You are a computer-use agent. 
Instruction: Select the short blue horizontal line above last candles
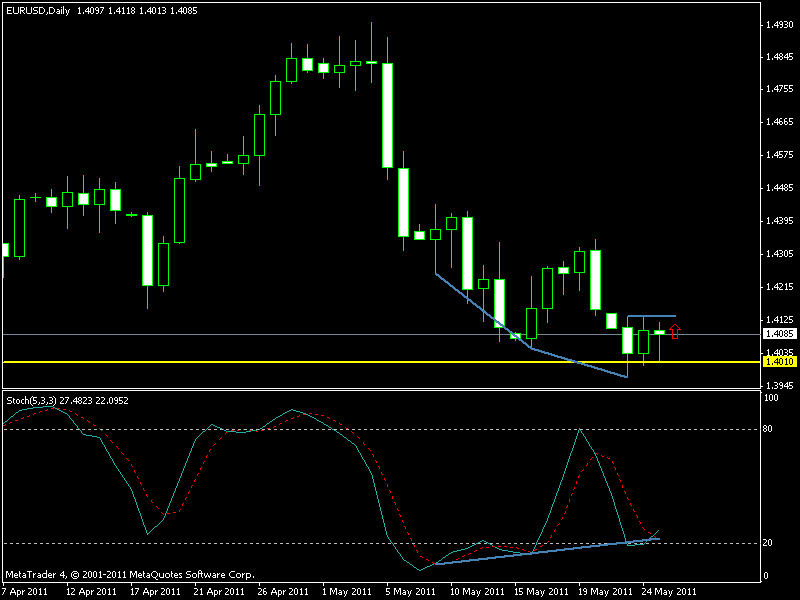click(x=652, y=316)
